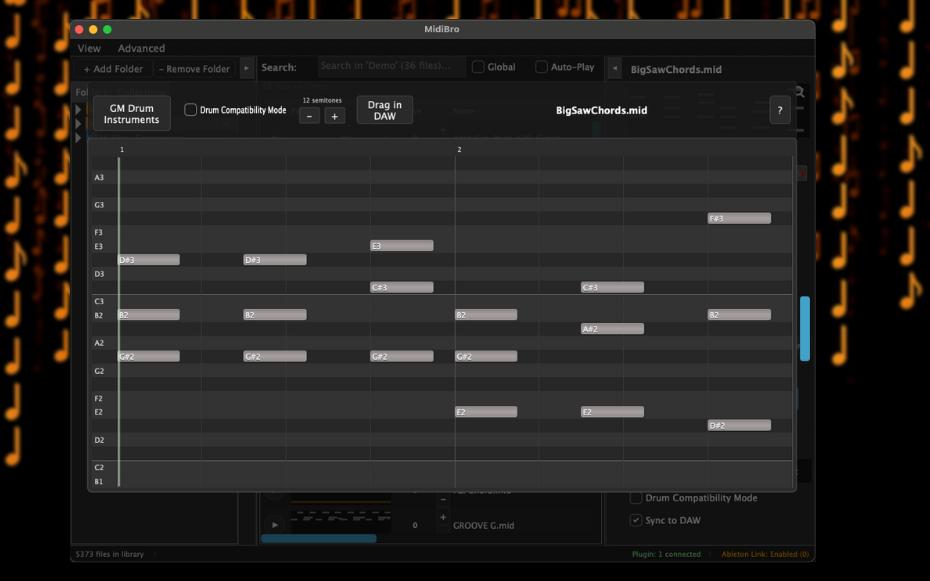Click the back arrow beside BigSawChords.mid title
This screenshot has height=581, width=930.
(617, 68)
